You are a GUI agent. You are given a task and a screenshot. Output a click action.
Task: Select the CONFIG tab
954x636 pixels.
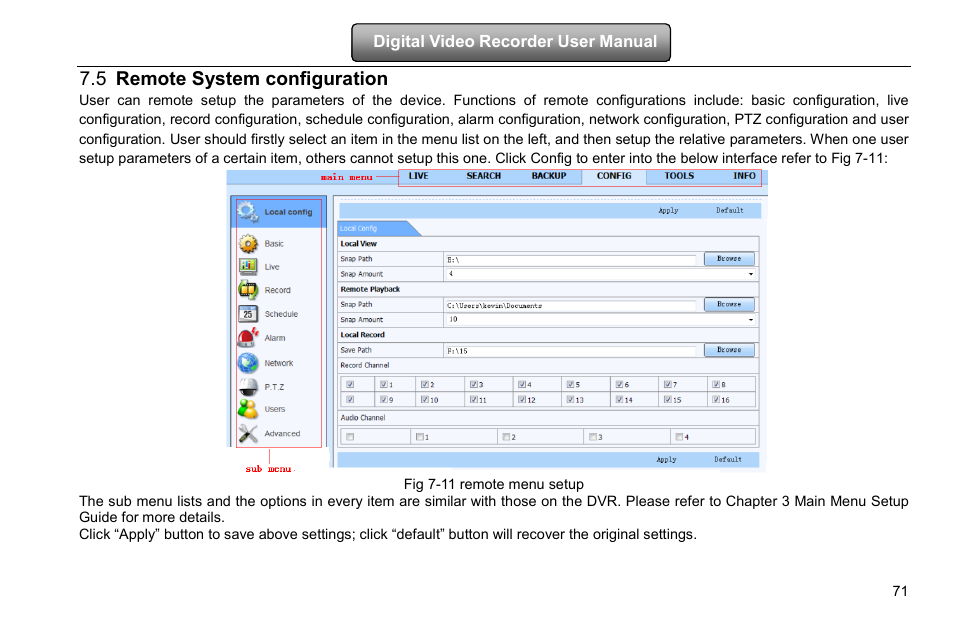coord(614,176)
